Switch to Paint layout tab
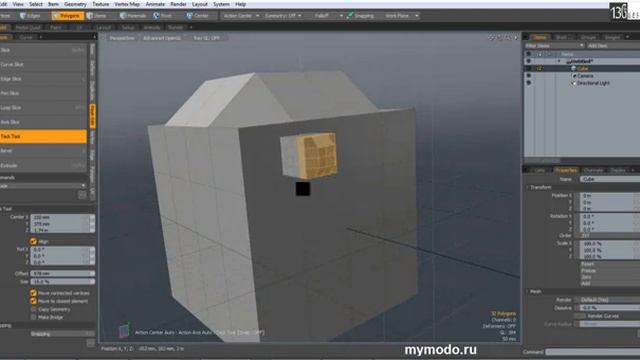Viewport: 640px width, 360px height. 55,27
